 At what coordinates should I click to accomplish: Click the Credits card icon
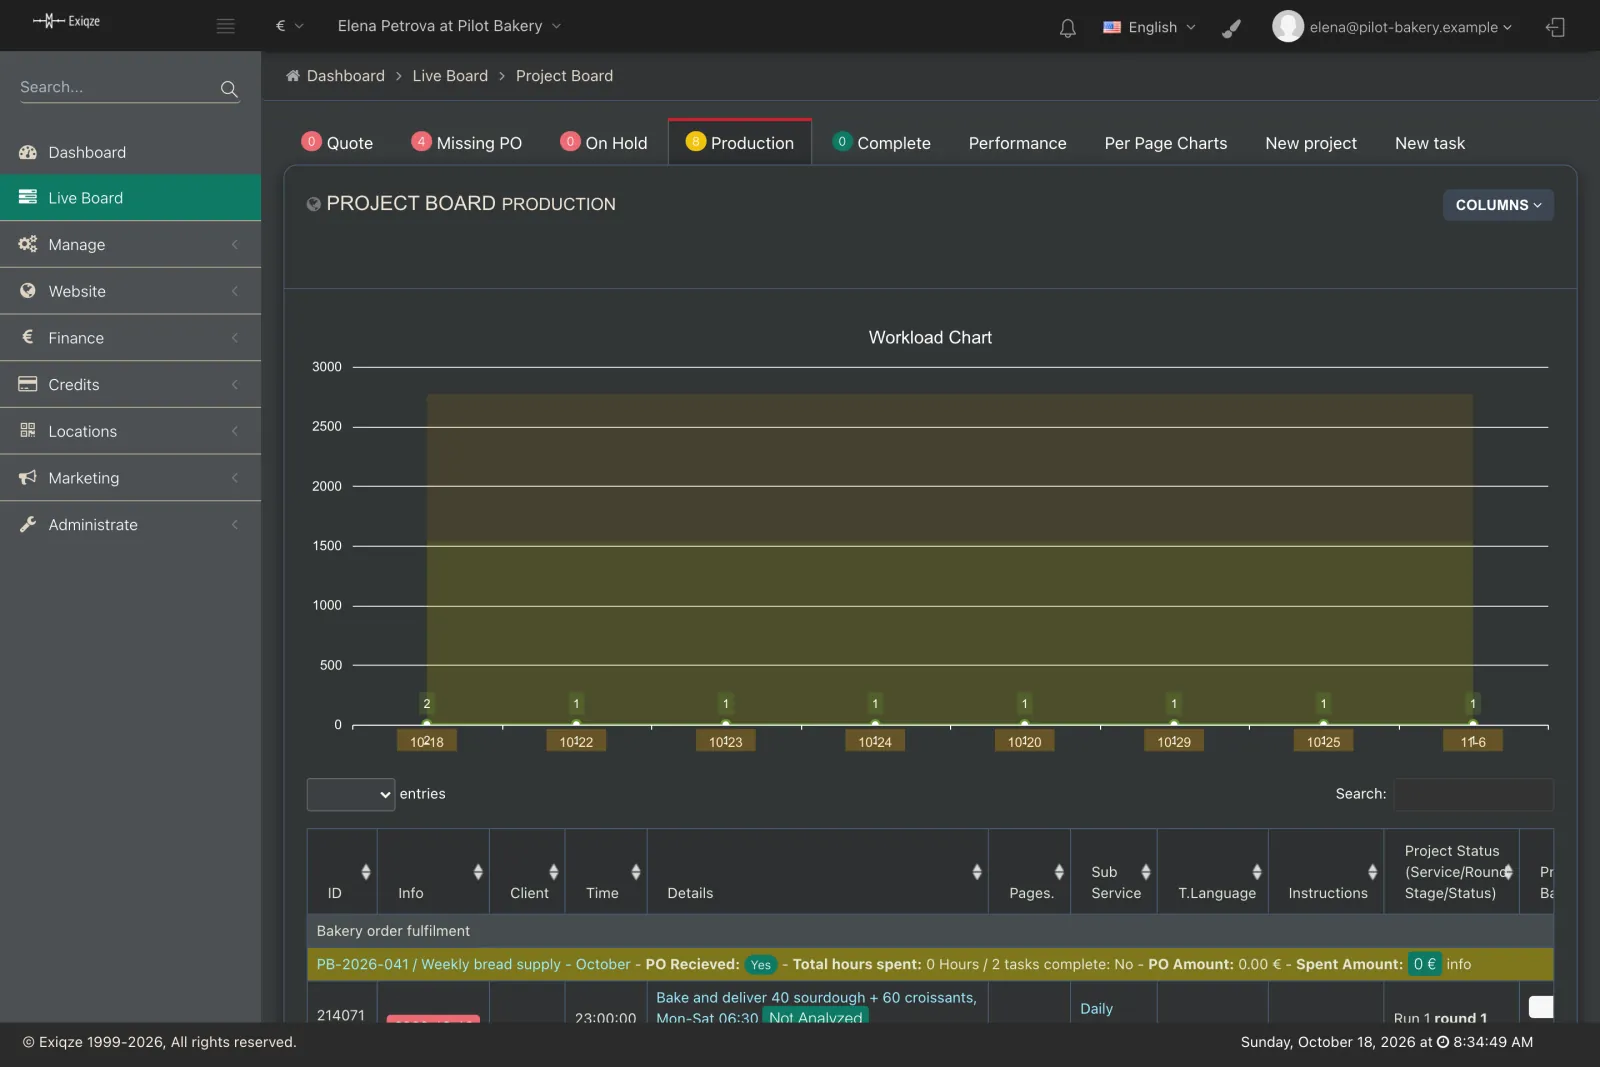pyautogui.click(x=28, y=384)
